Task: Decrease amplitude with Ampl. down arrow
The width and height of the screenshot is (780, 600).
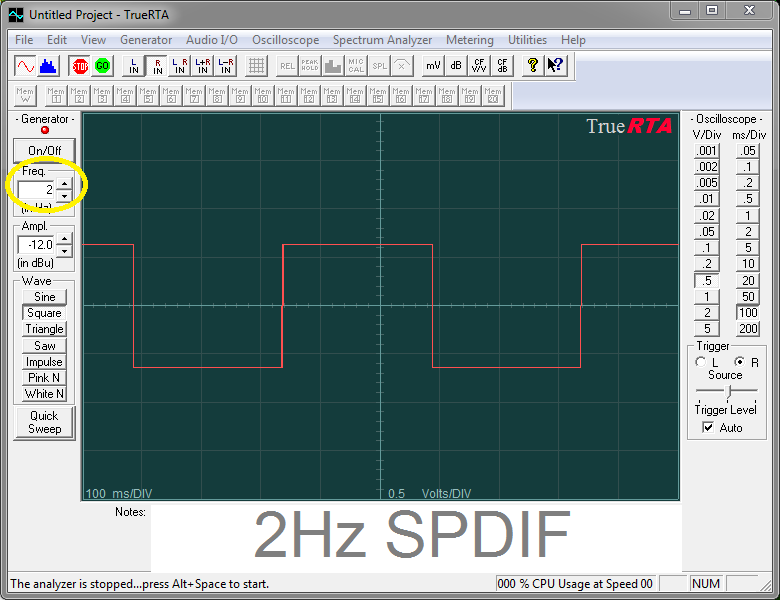Action: click(x=64, y=251)
